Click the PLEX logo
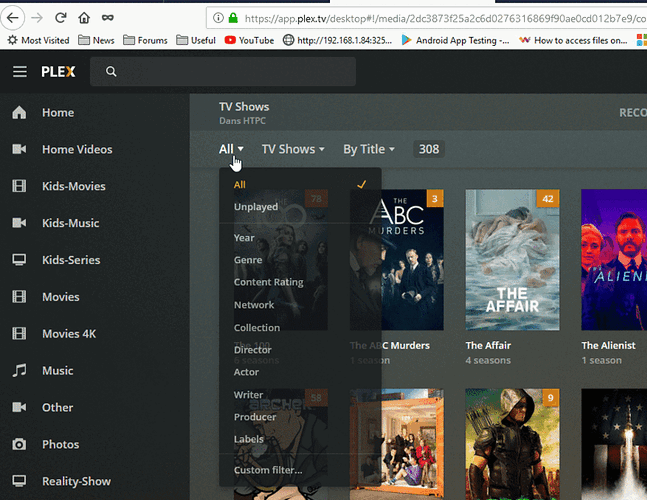The image size is (647, 500). [x=58, y=72]
